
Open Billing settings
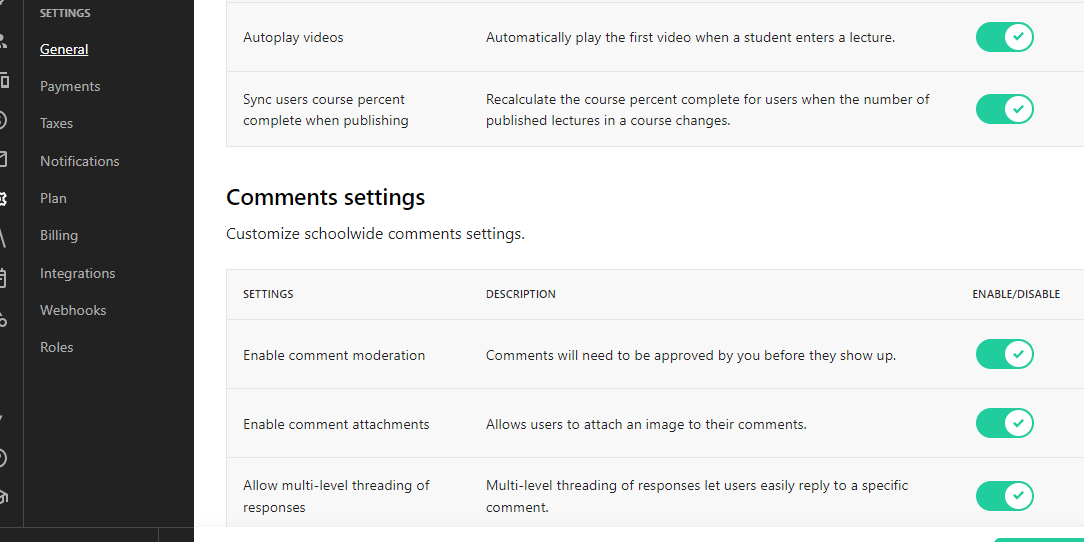click(x=59, y=235)
